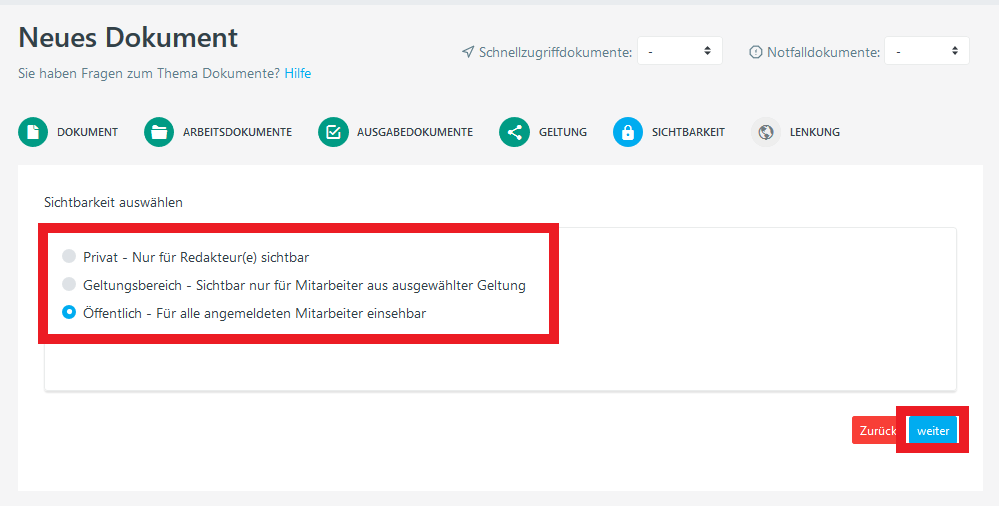Click the Dokument step file icon
999x506 pixels.
click(33, 132)
